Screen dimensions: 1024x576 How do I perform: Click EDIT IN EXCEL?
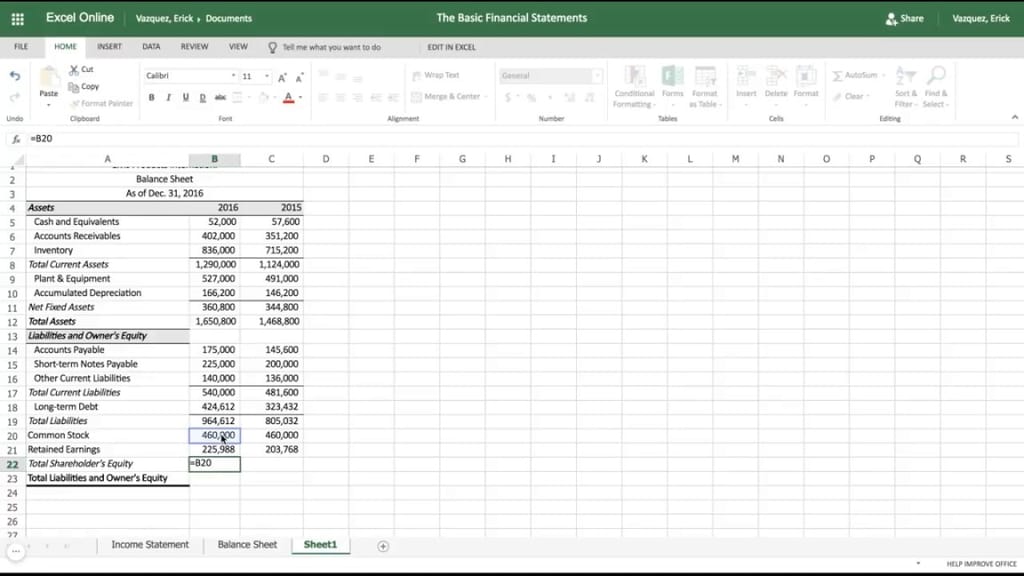(451, 47)
